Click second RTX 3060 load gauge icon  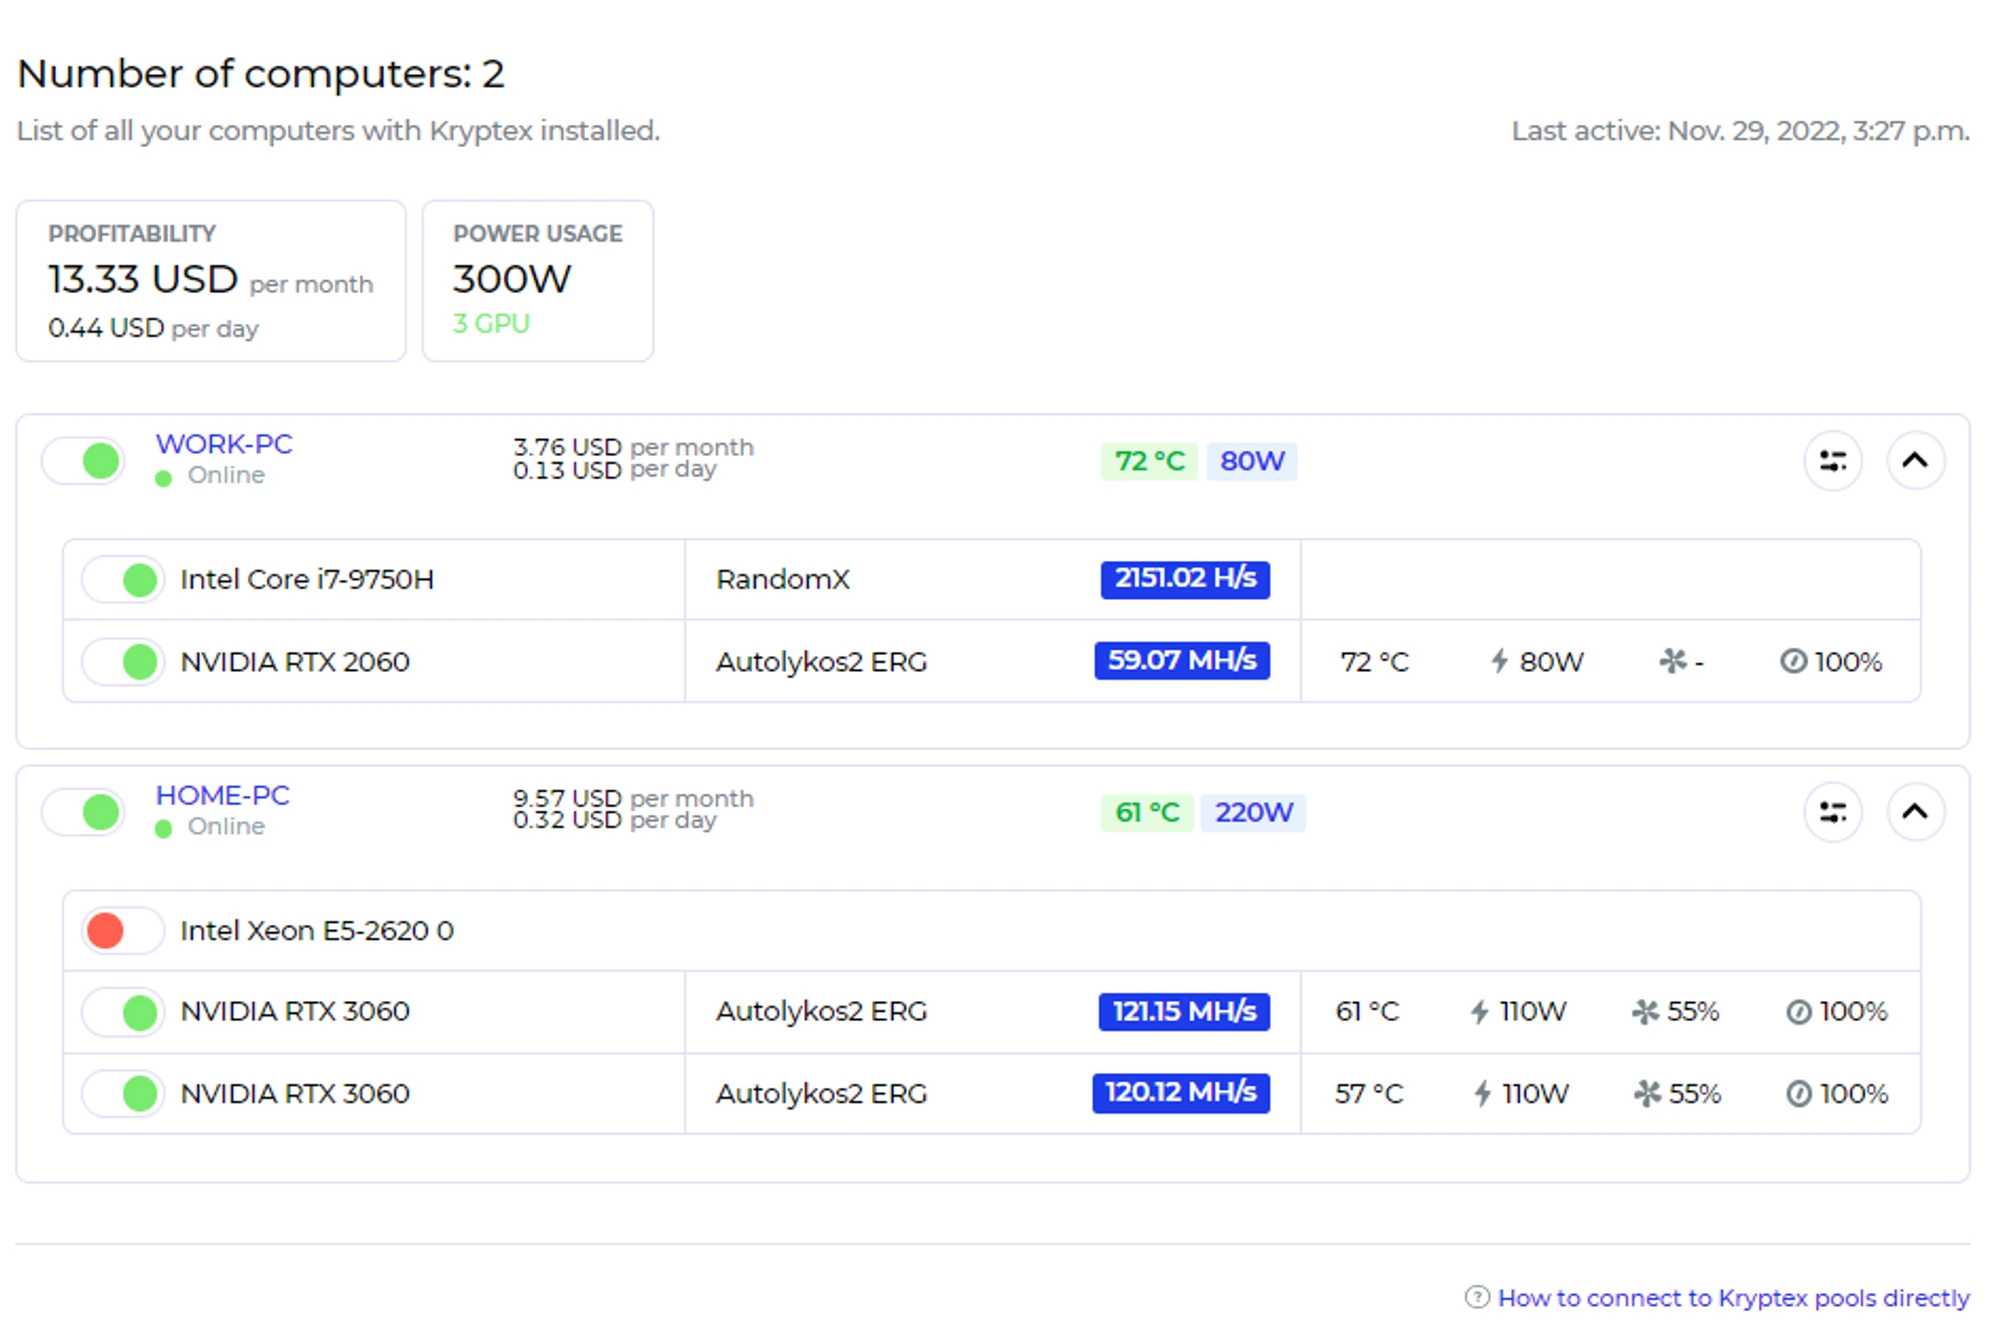coord(1798,1094)
